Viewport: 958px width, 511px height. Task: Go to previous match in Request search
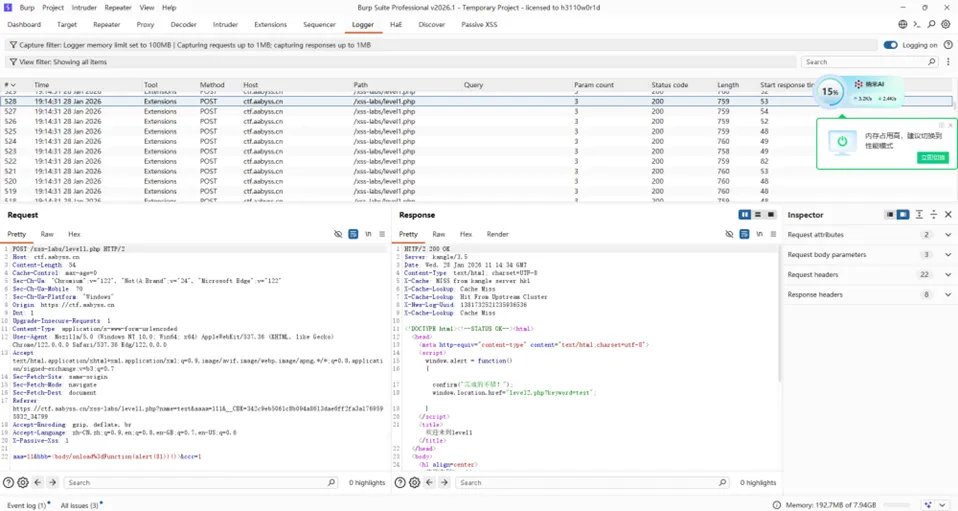click(x=38, y=482)
